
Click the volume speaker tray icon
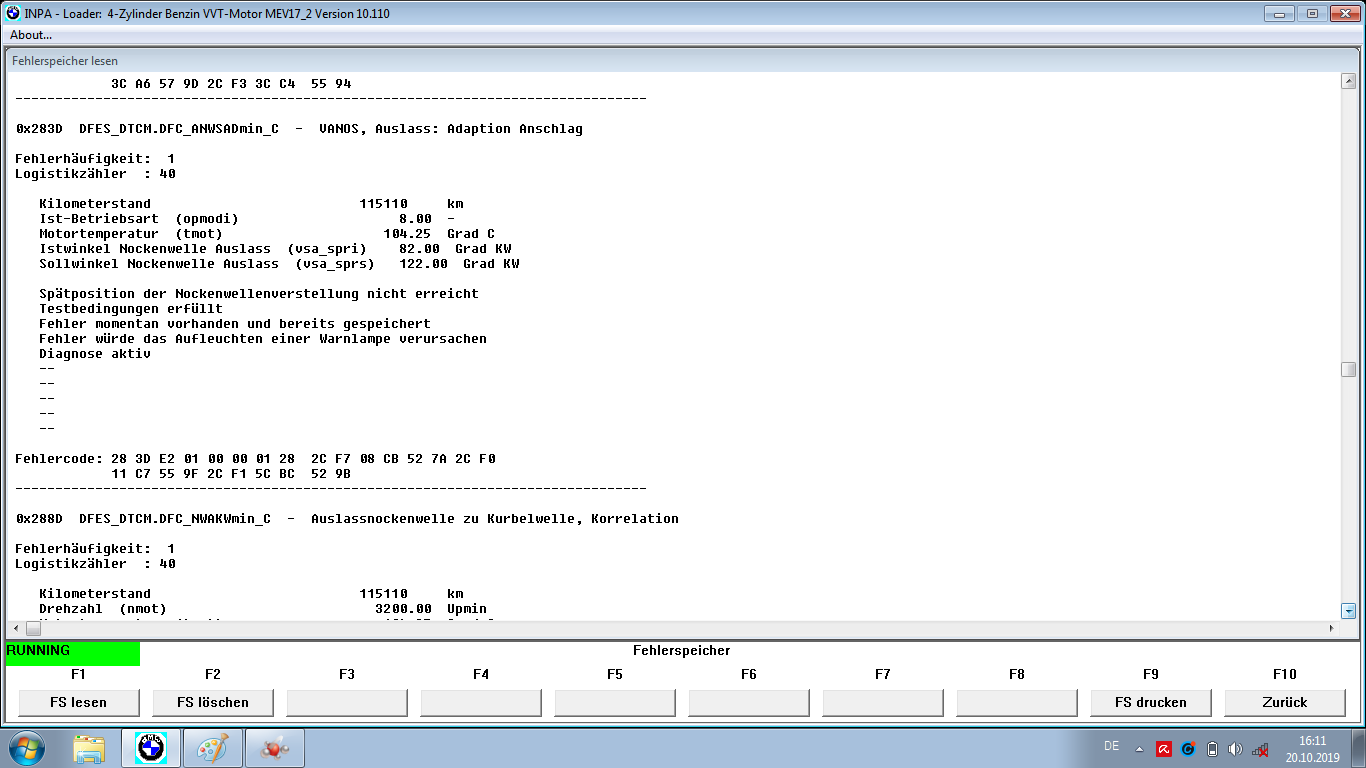pyautogui.click(x=1236, y=749)
